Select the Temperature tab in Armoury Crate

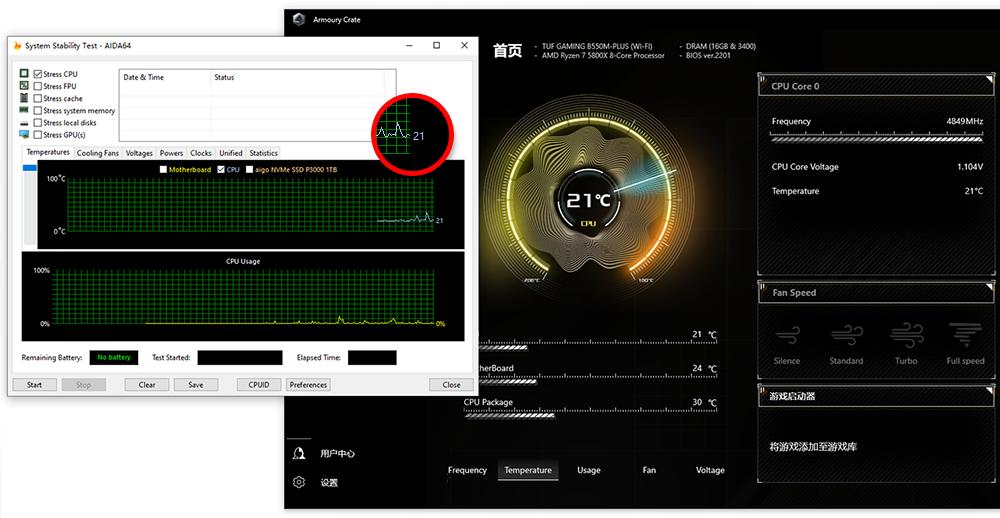(x=528, y=470)
